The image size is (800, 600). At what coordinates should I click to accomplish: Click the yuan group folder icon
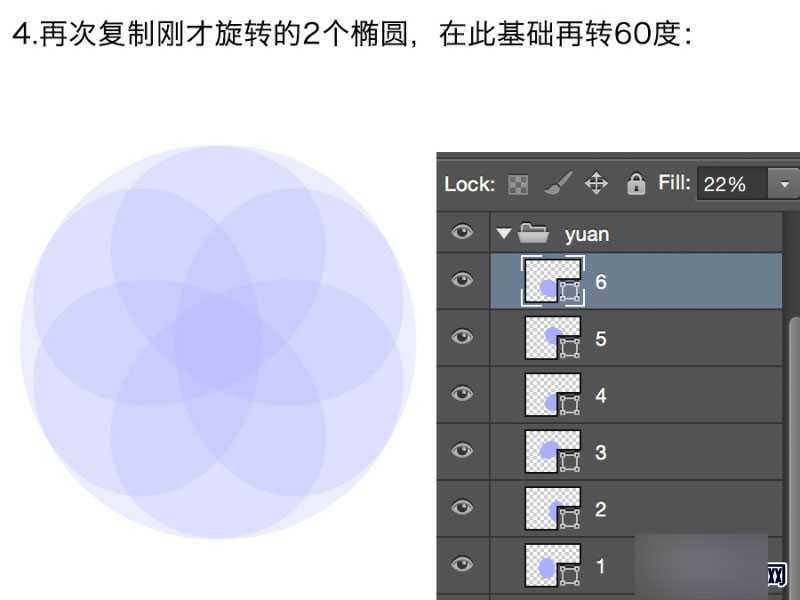tap(535, 233)
